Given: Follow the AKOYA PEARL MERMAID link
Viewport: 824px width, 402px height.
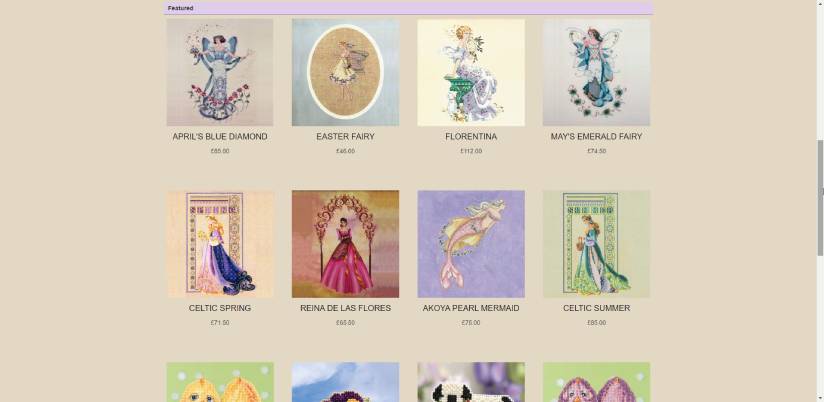Looking at the screenshot, I should pyautogui.click(x=471, y=308).
